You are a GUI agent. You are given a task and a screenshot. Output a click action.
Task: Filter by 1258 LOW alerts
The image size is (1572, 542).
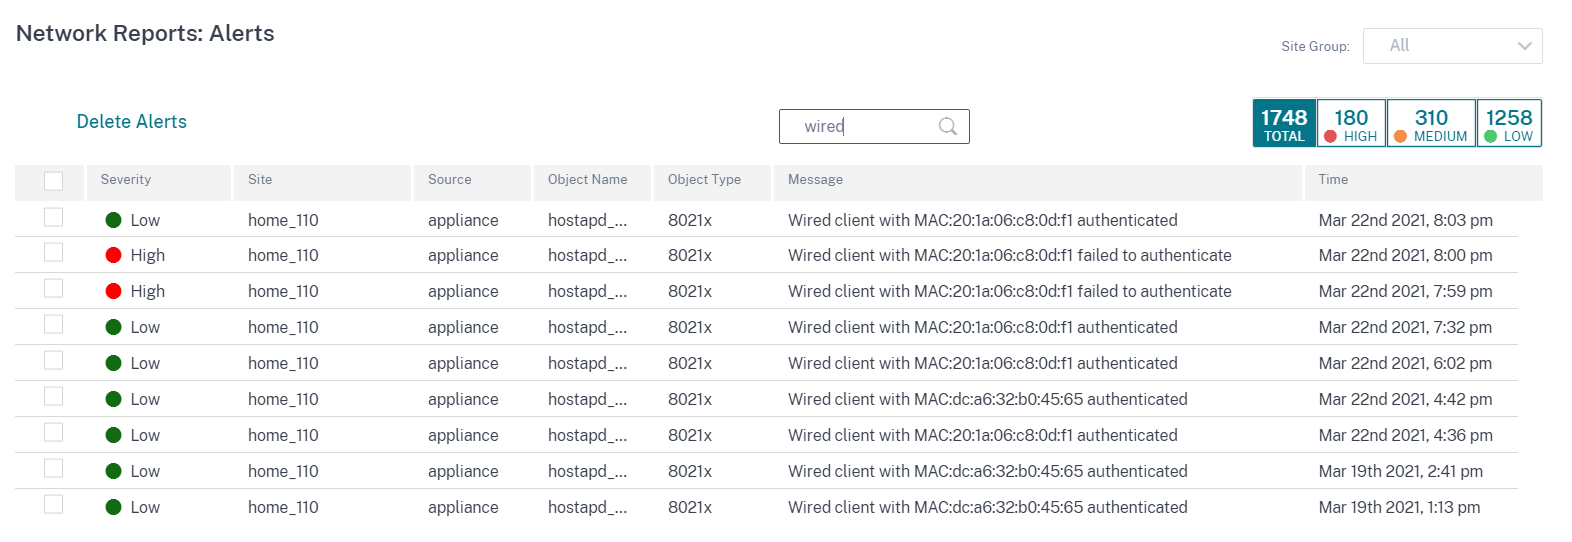1509,123
